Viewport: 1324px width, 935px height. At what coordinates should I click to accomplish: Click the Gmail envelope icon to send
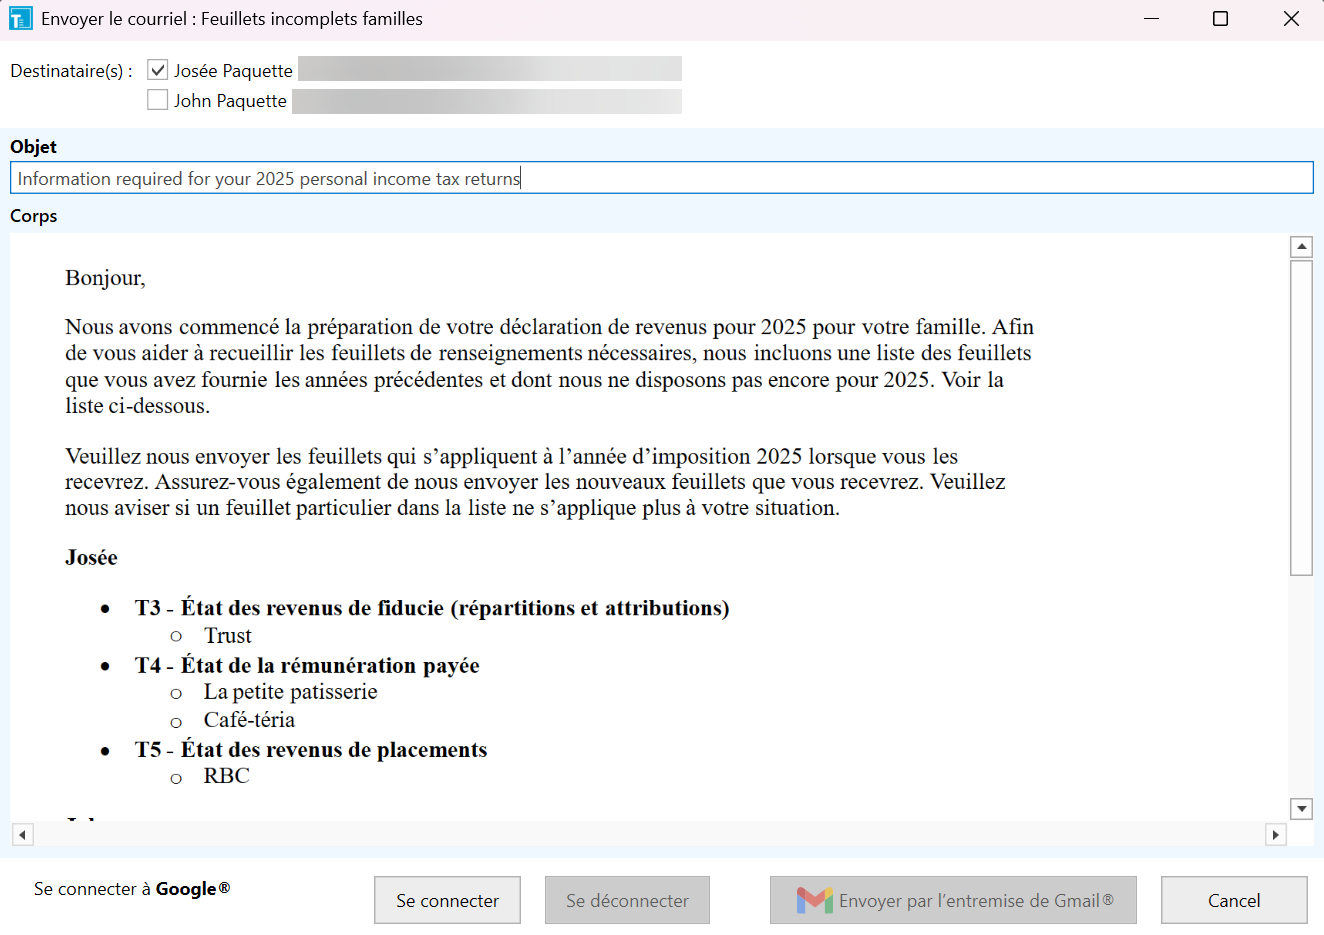coord(814,900)
